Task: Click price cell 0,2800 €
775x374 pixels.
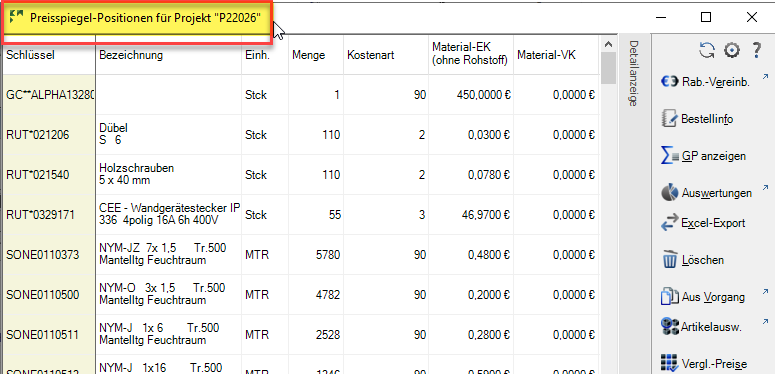Action: tap(471, 335)
